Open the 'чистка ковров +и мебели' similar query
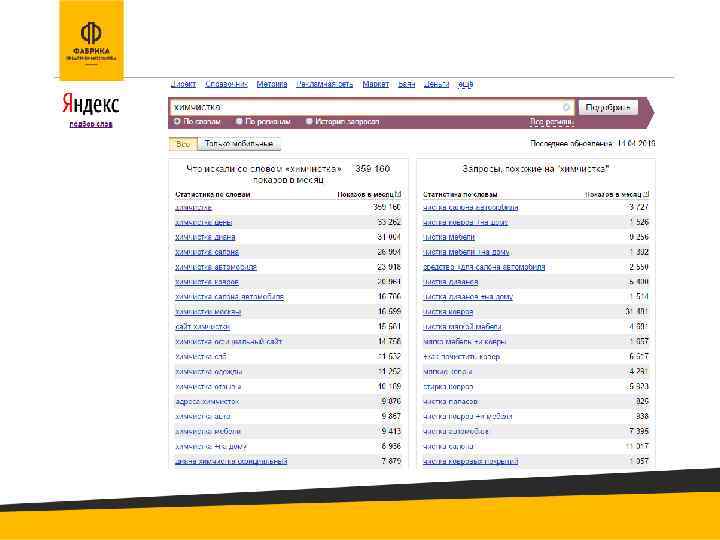Screen dimensions: 720x540 click(467, 416)
